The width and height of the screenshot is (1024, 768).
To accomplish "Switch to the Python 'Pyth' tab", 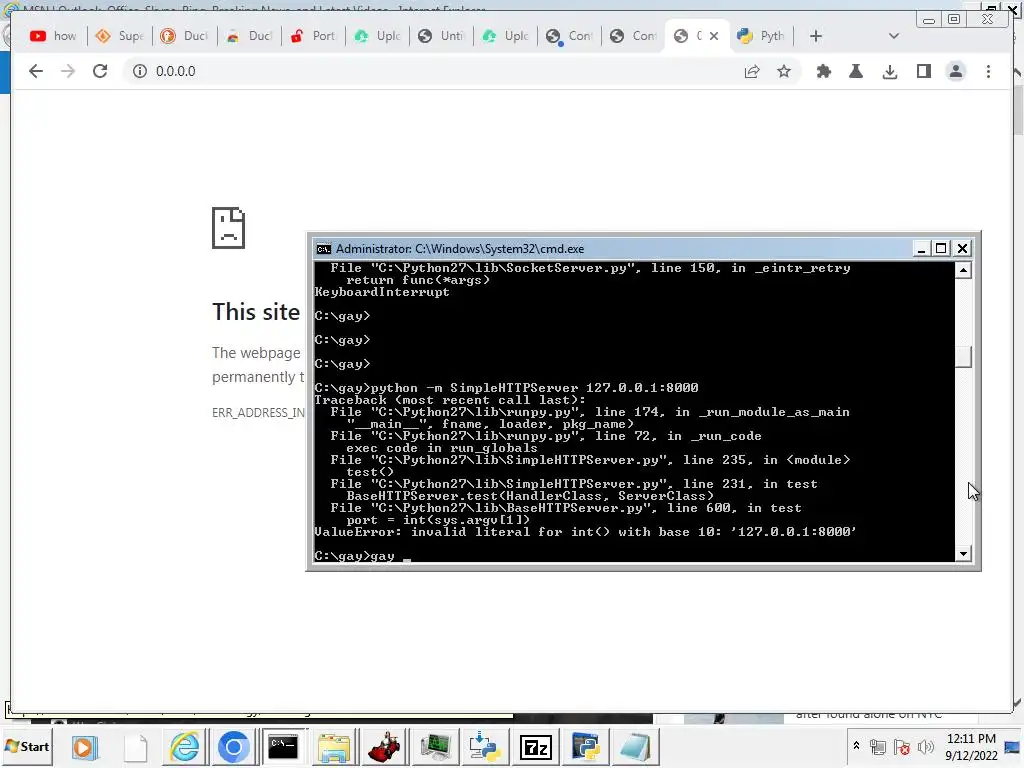I will [761, 36].
